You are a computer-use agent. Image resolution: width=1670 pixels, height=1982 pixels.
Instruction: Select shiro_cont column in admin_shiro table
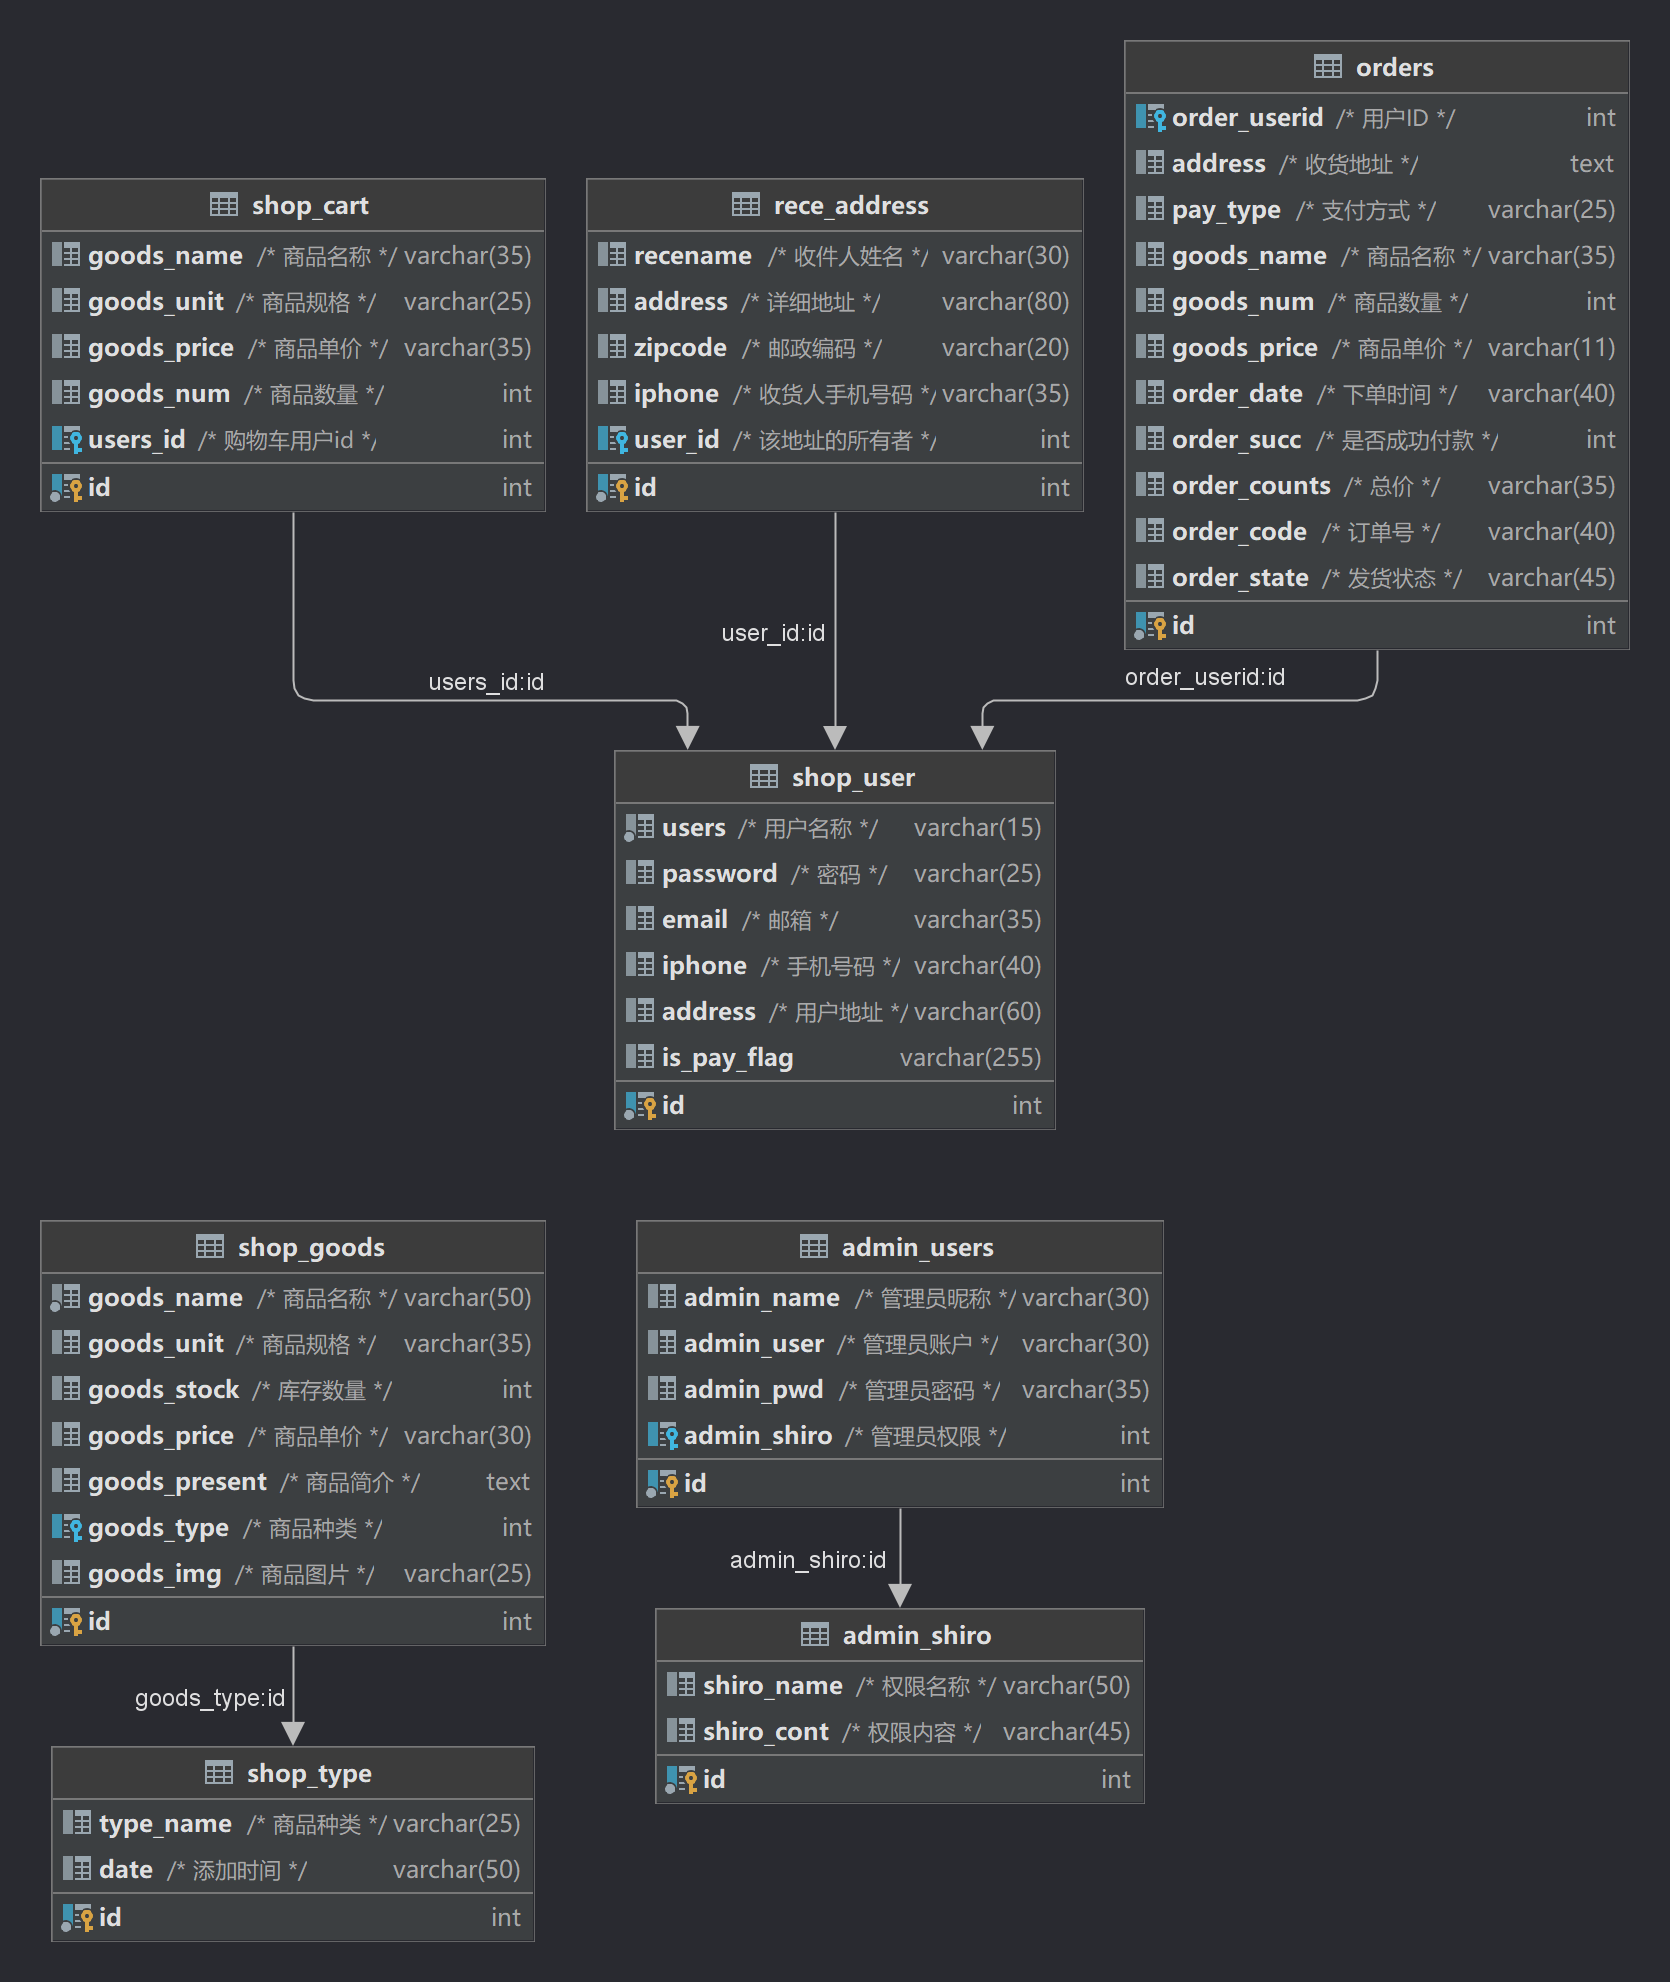[900, 1732]
